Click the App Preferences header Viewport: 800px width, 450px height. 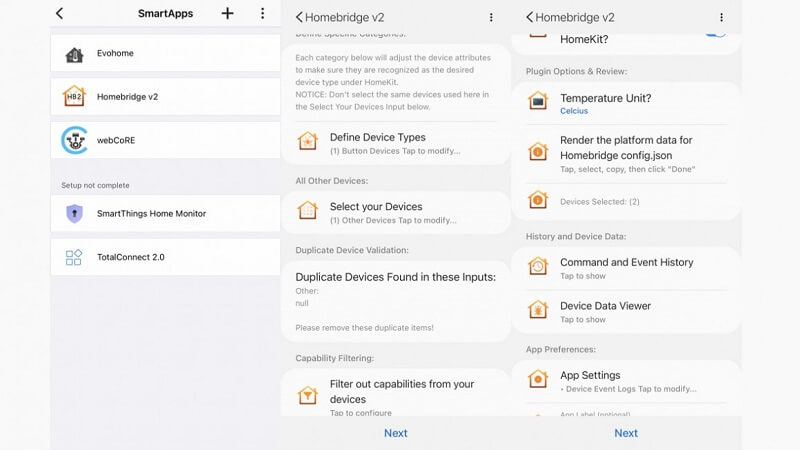pyautogui.click(x=561, y=349)
